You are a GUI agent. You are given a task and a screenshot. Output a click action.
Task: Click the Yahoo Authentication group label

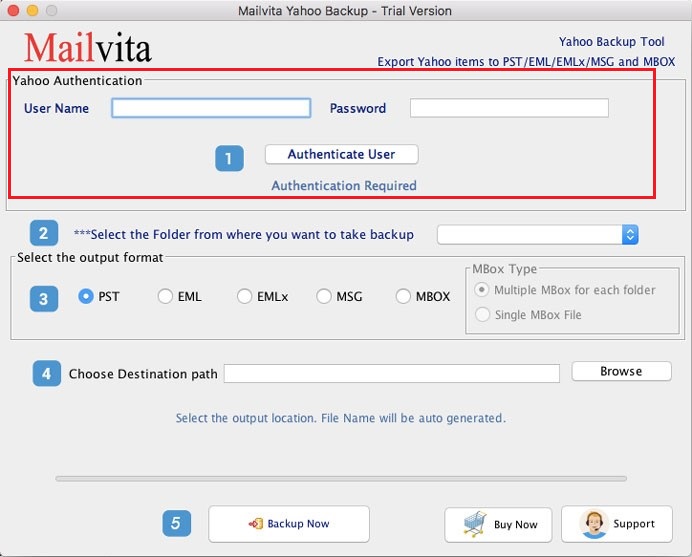[77, 81]
